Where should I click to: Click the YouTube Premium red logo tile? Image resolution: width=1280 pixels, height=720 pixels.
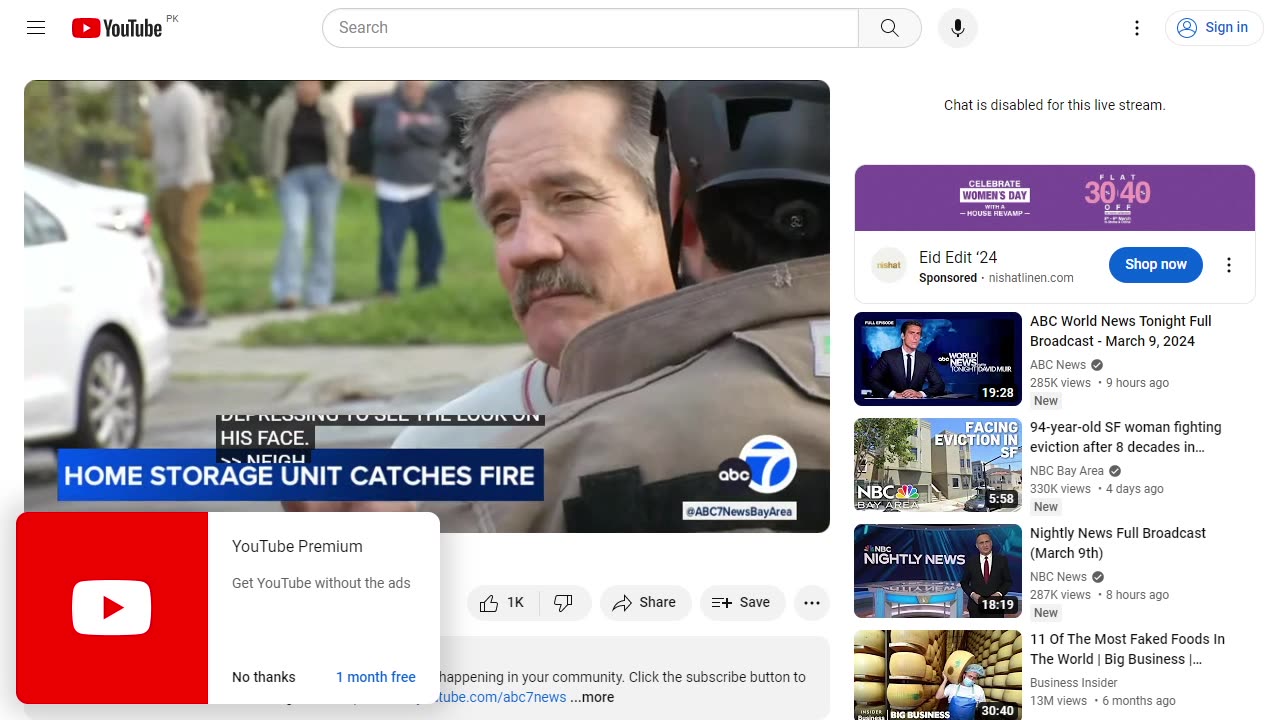[112, 608]
